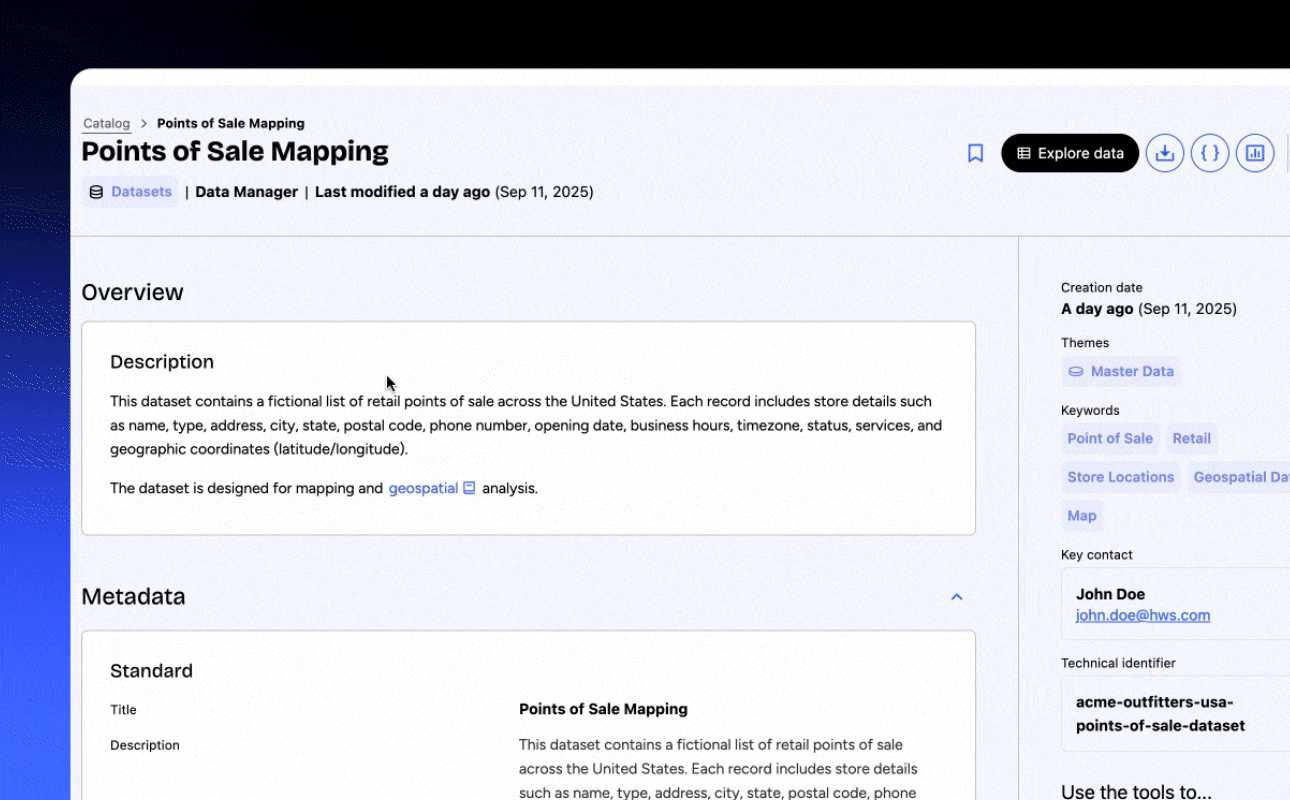Go to Catalog breadcrumb link
This screenshot has width=1290, height=800.
tap(106, 124)
